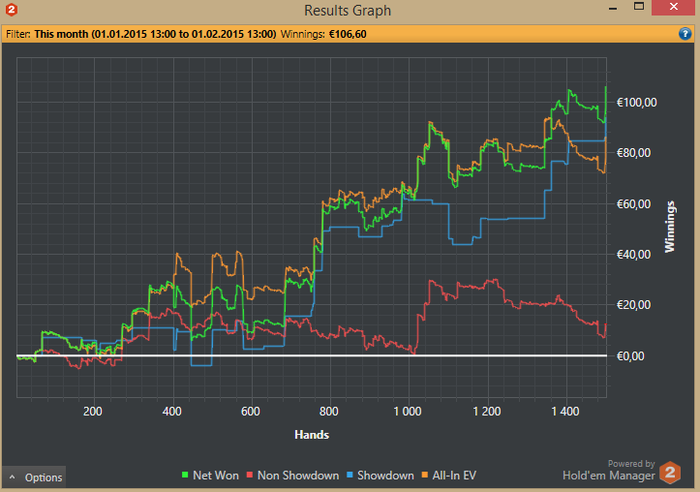Viewport: 700px width, 492px height.
Task: Click the Hold'em Manager 2 title bar icon
Action: coord(12,9)
